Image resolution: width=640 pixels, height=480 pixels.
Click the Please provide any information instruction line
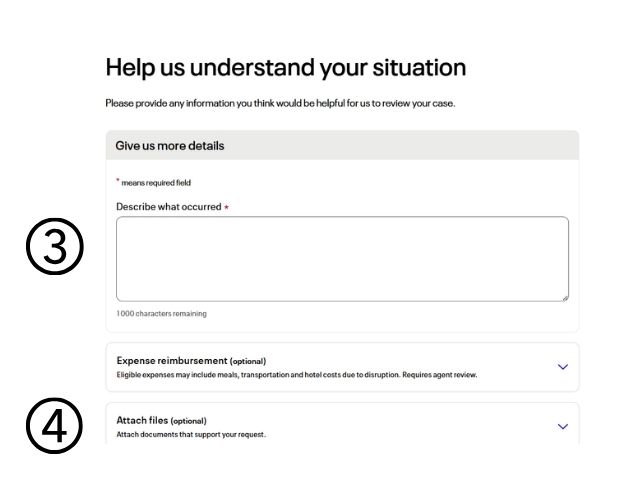[280, 103]
